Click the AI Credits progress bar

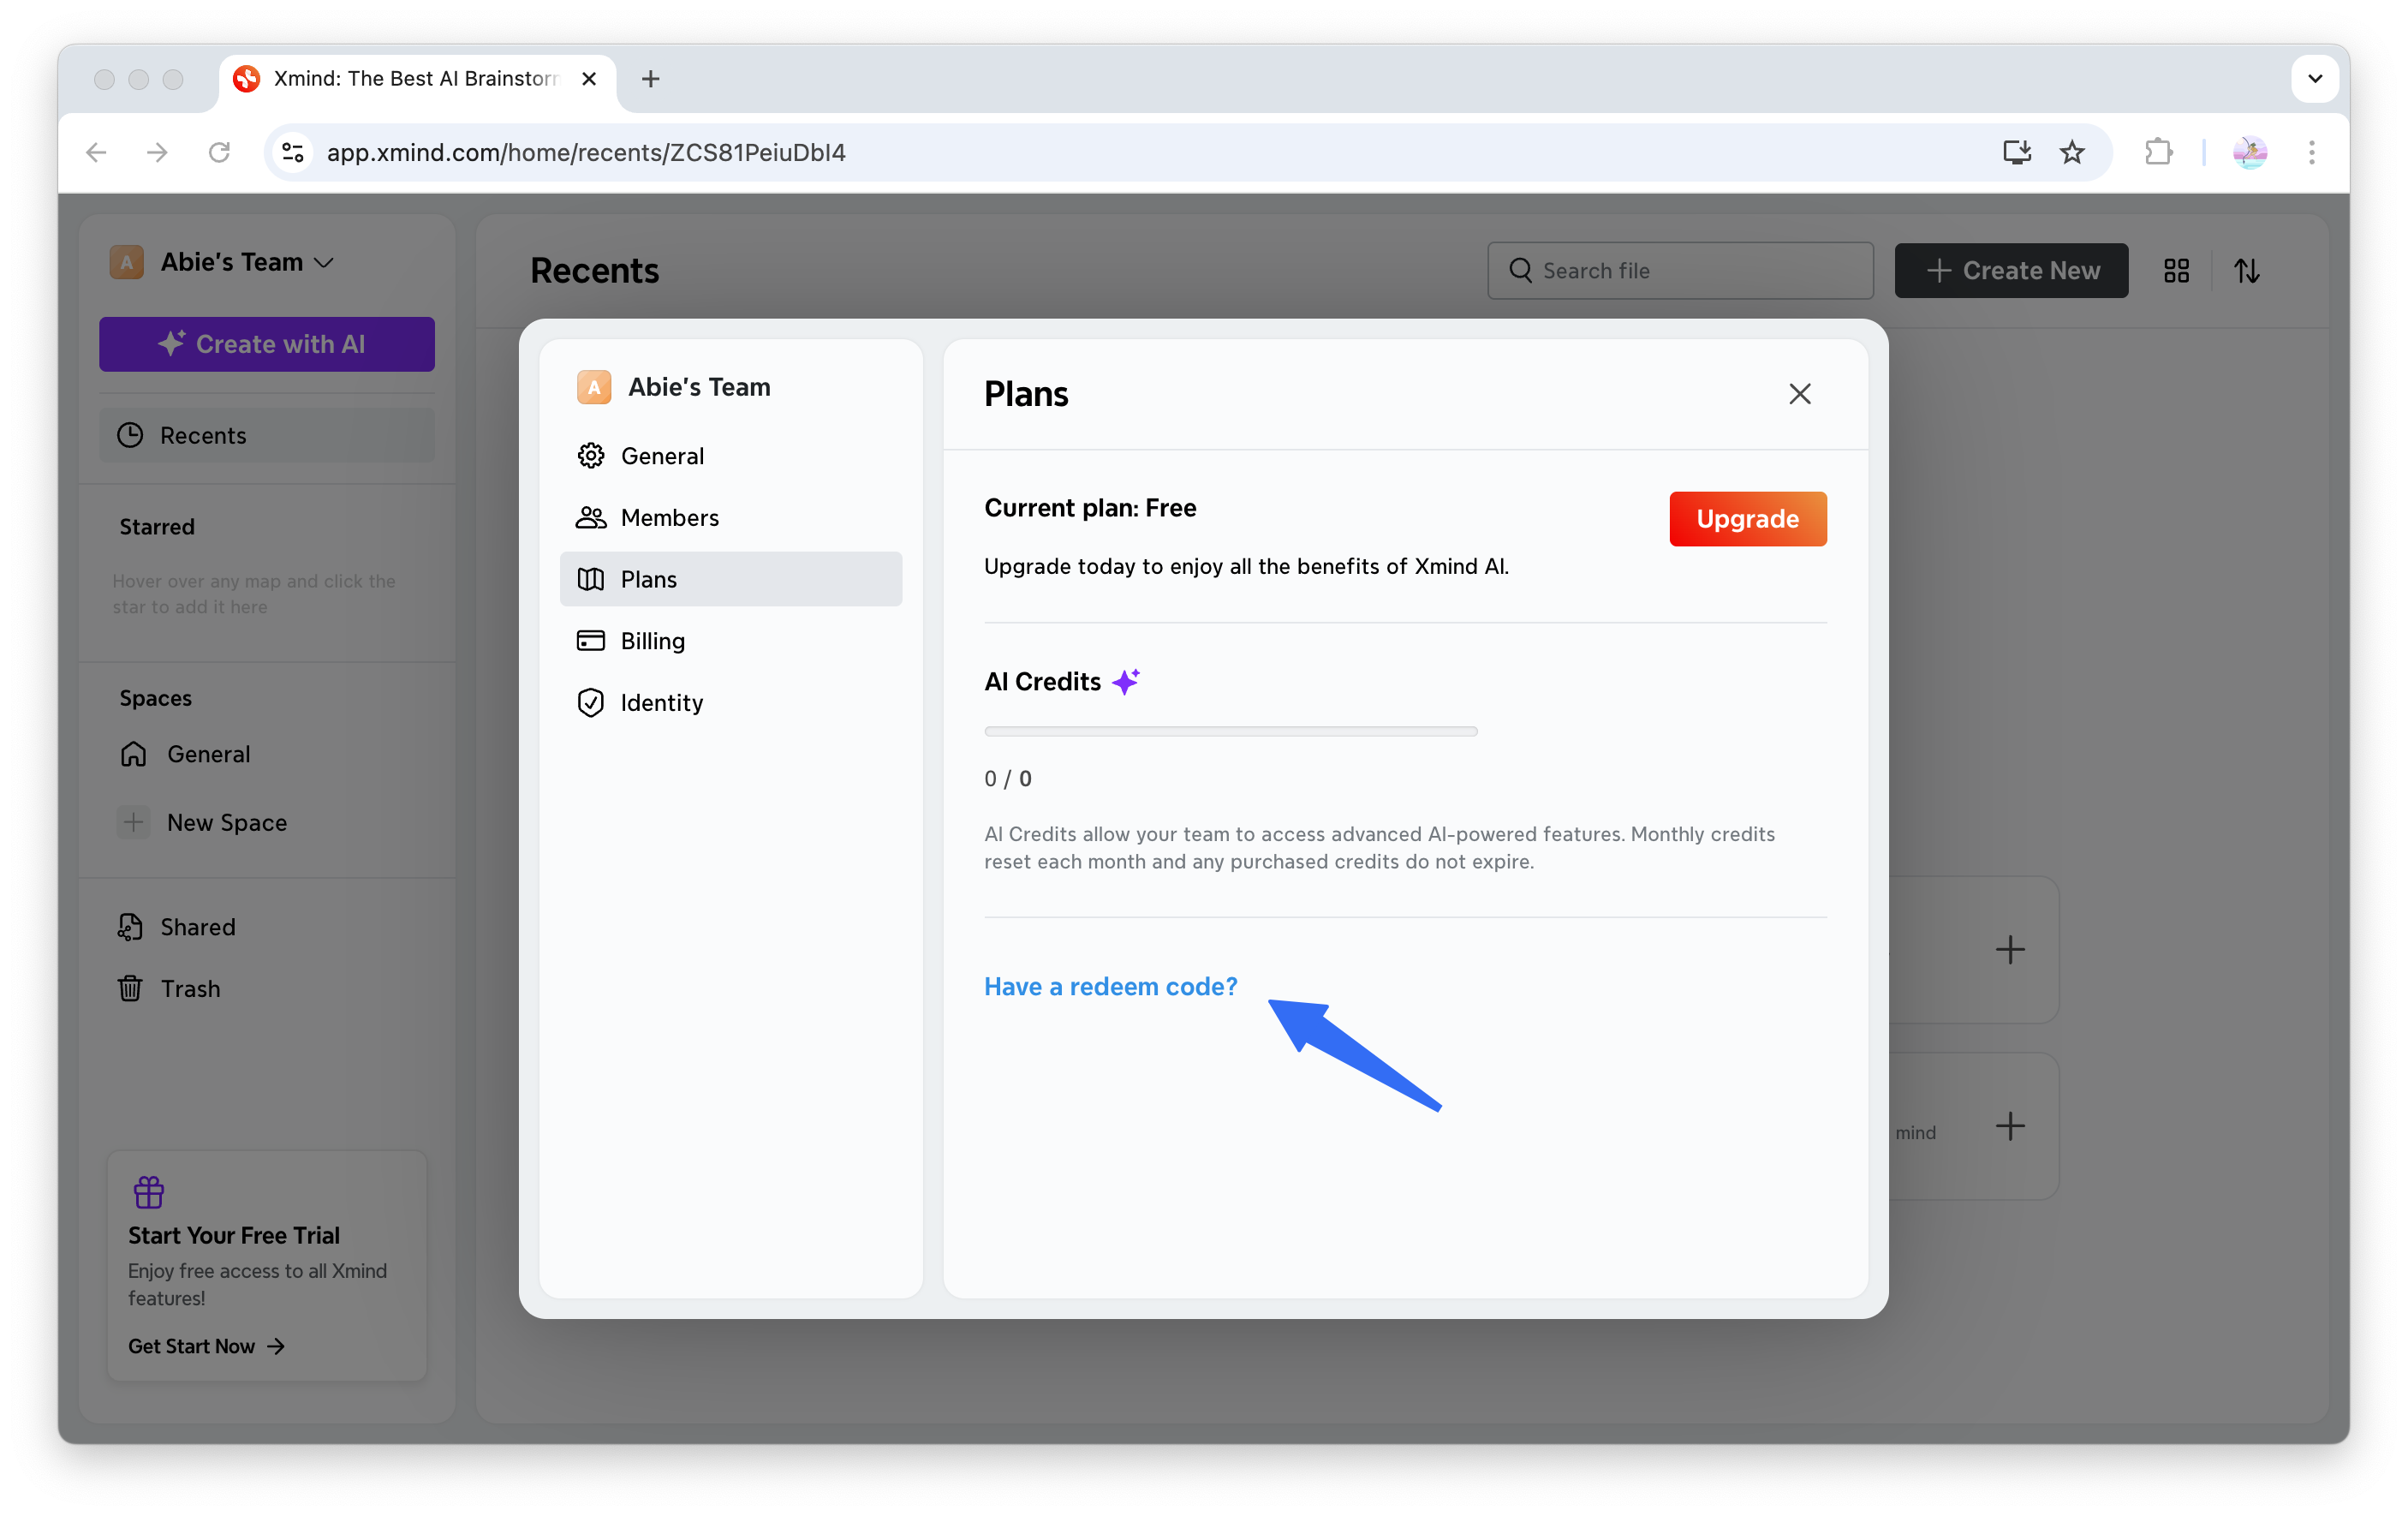tap(1230, 731)
